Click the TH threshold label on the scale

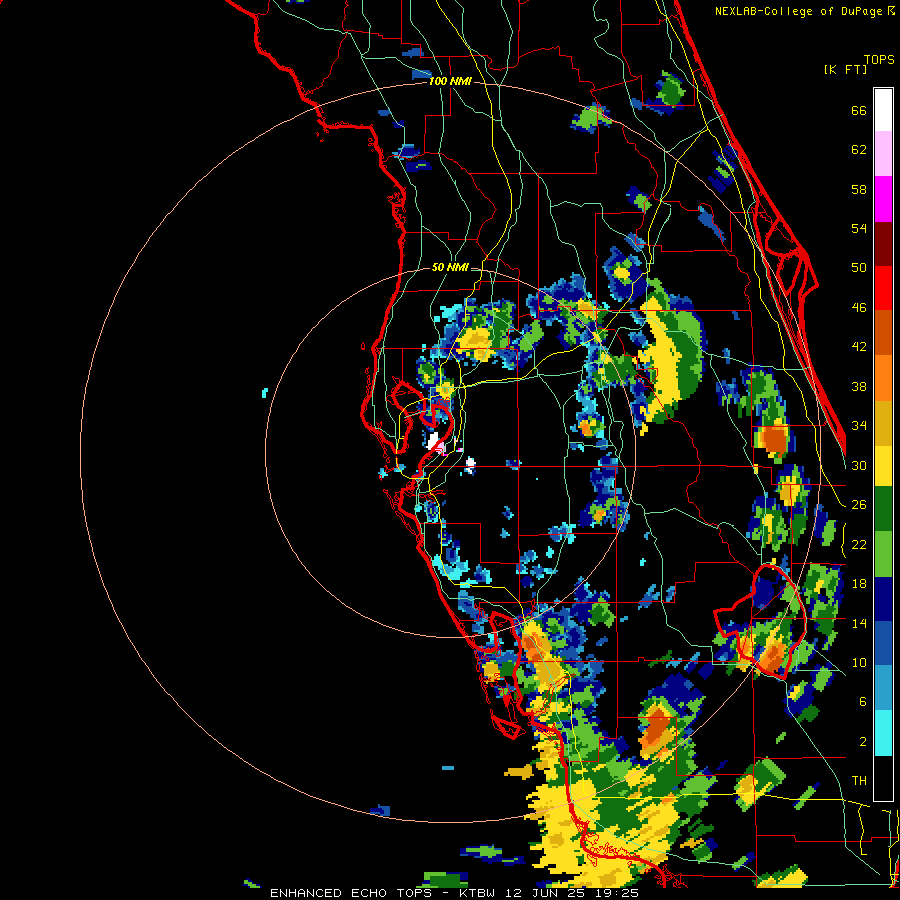(x=859, y=781)
